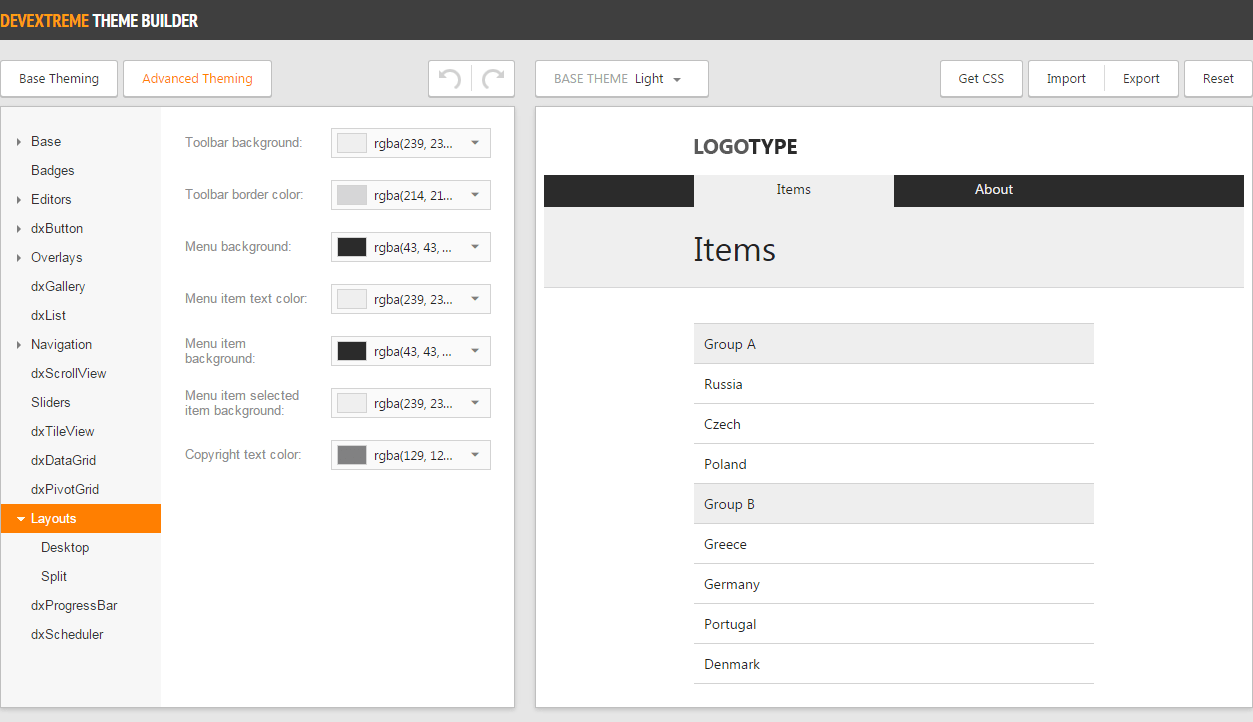
Task: Click the Toolbar background color swatch
Action: point(352,143)
